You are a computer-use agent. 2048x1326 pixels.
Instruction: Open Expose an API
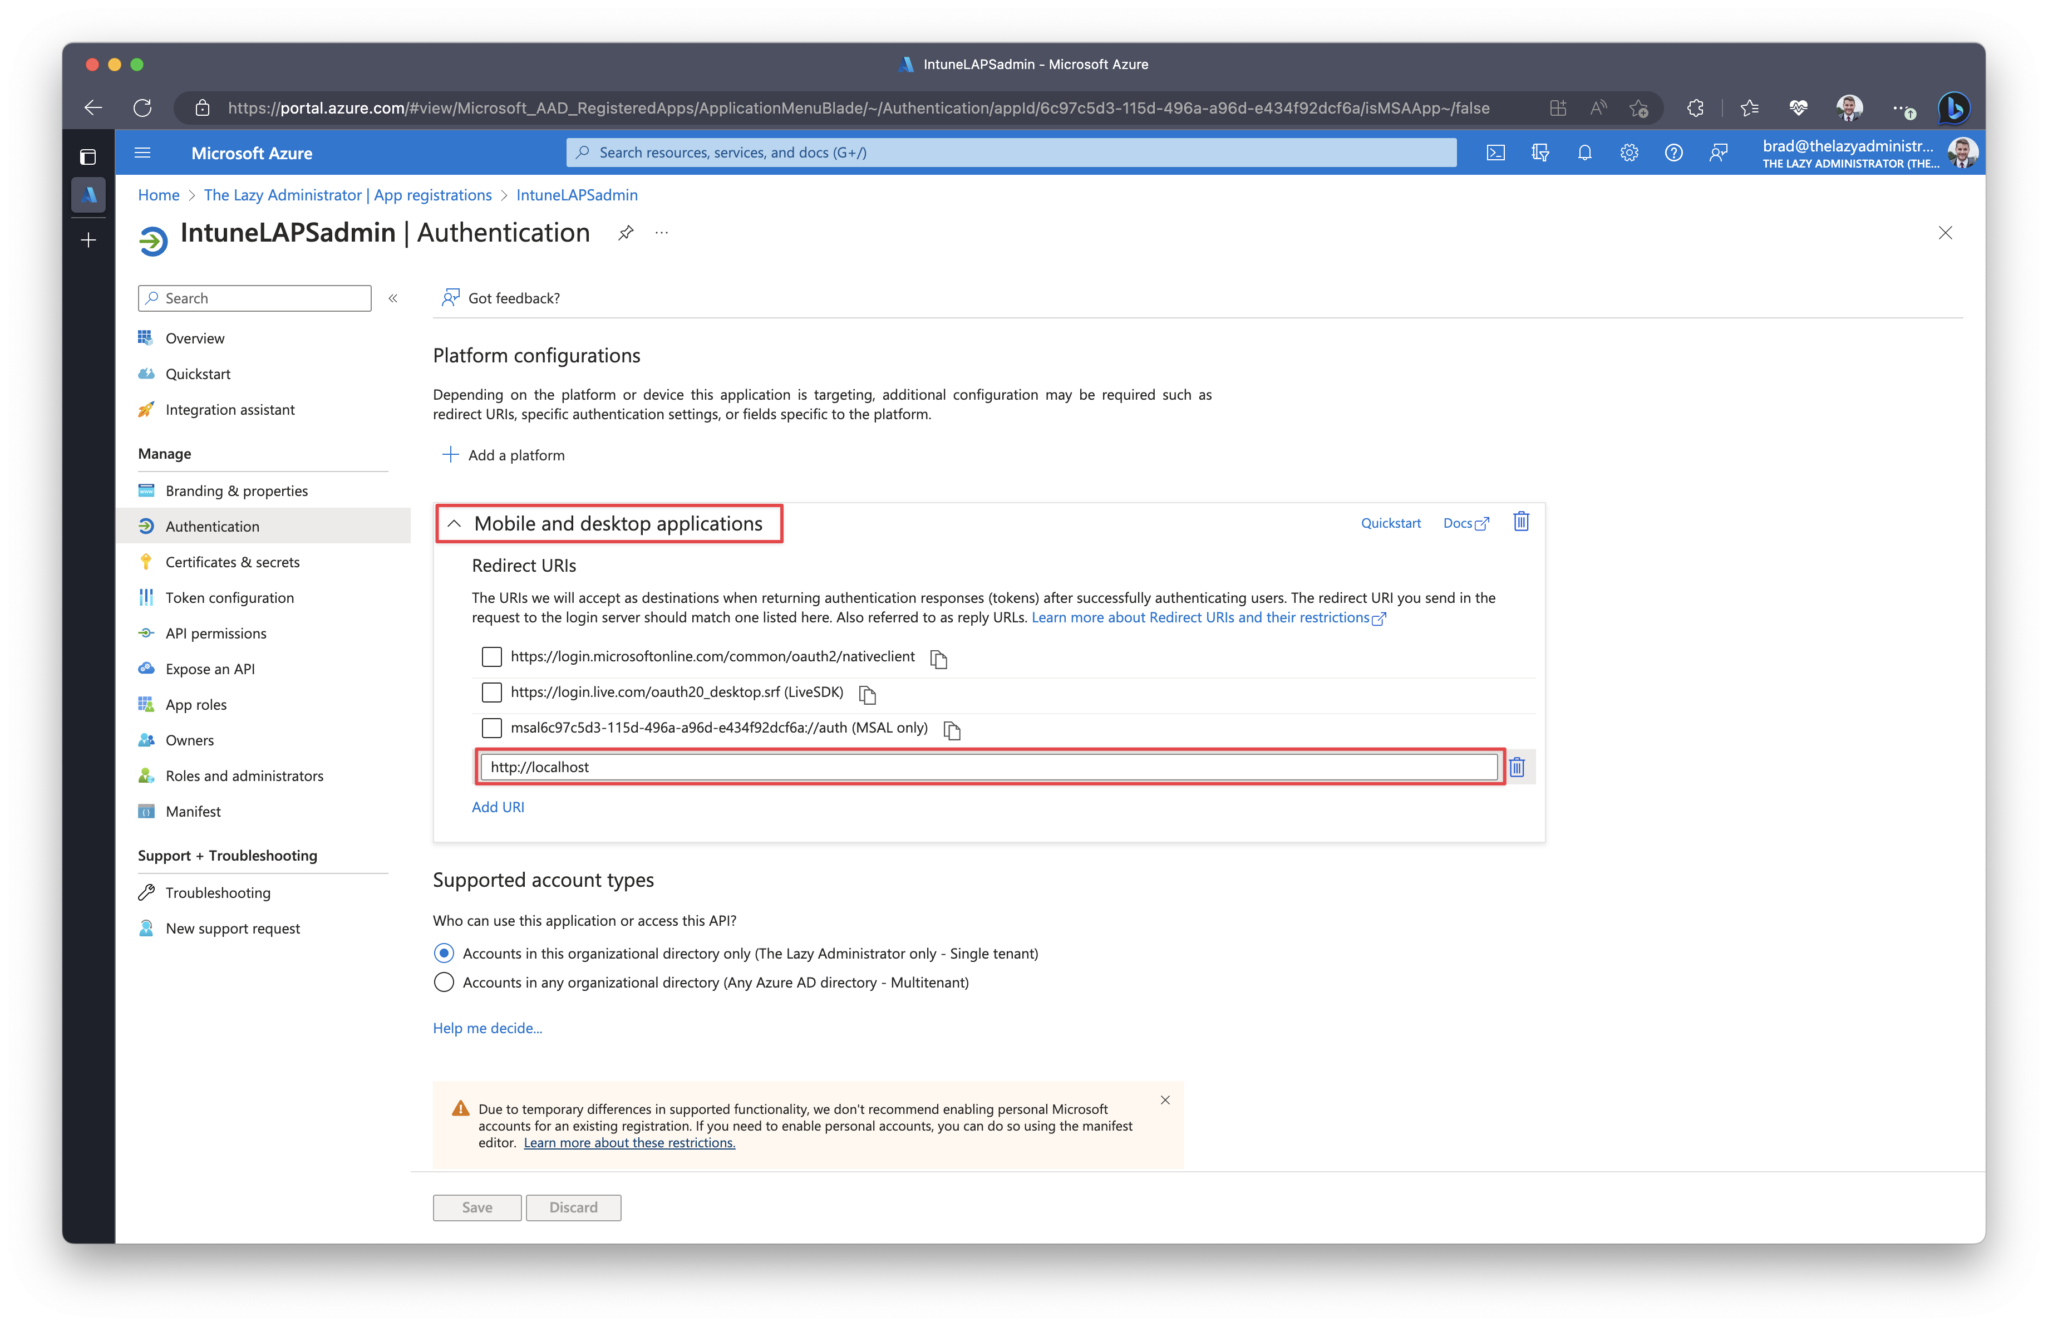pyautogui.click(x=210, y=669)
